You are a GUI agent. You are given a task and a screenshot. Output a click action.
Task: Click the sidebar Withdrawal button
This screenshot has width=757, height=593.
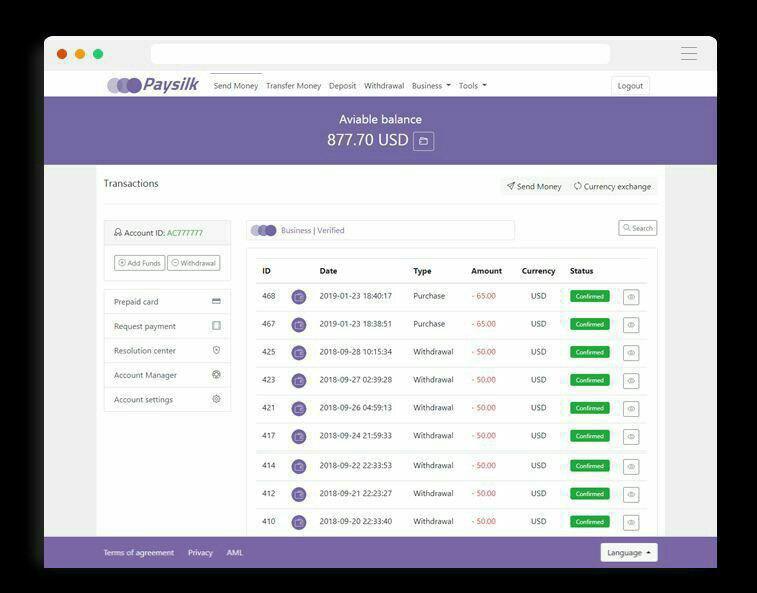tap(194, 263)
